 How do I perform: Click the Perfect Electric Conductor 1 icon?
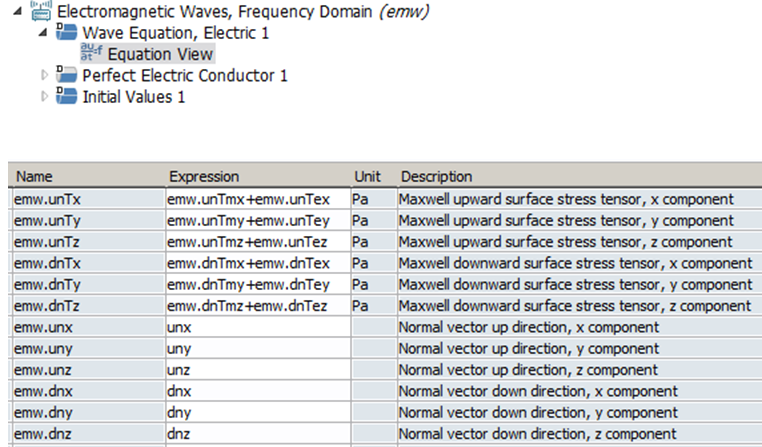click(67, 75)
